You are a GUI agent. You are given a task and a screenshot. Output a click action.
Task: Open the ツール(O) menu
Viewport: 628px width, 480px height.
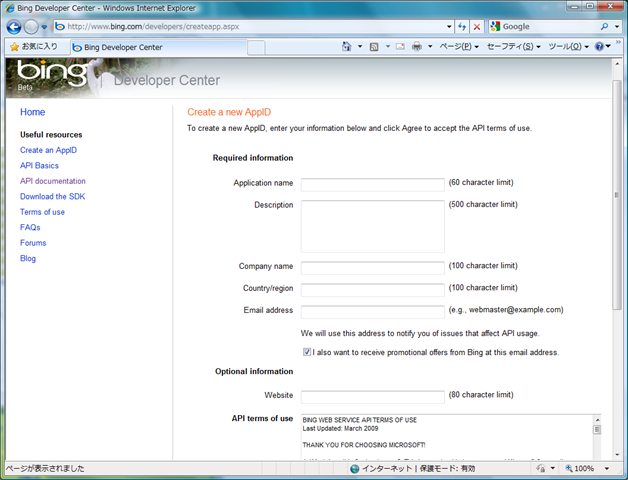[x=568, y=46]
